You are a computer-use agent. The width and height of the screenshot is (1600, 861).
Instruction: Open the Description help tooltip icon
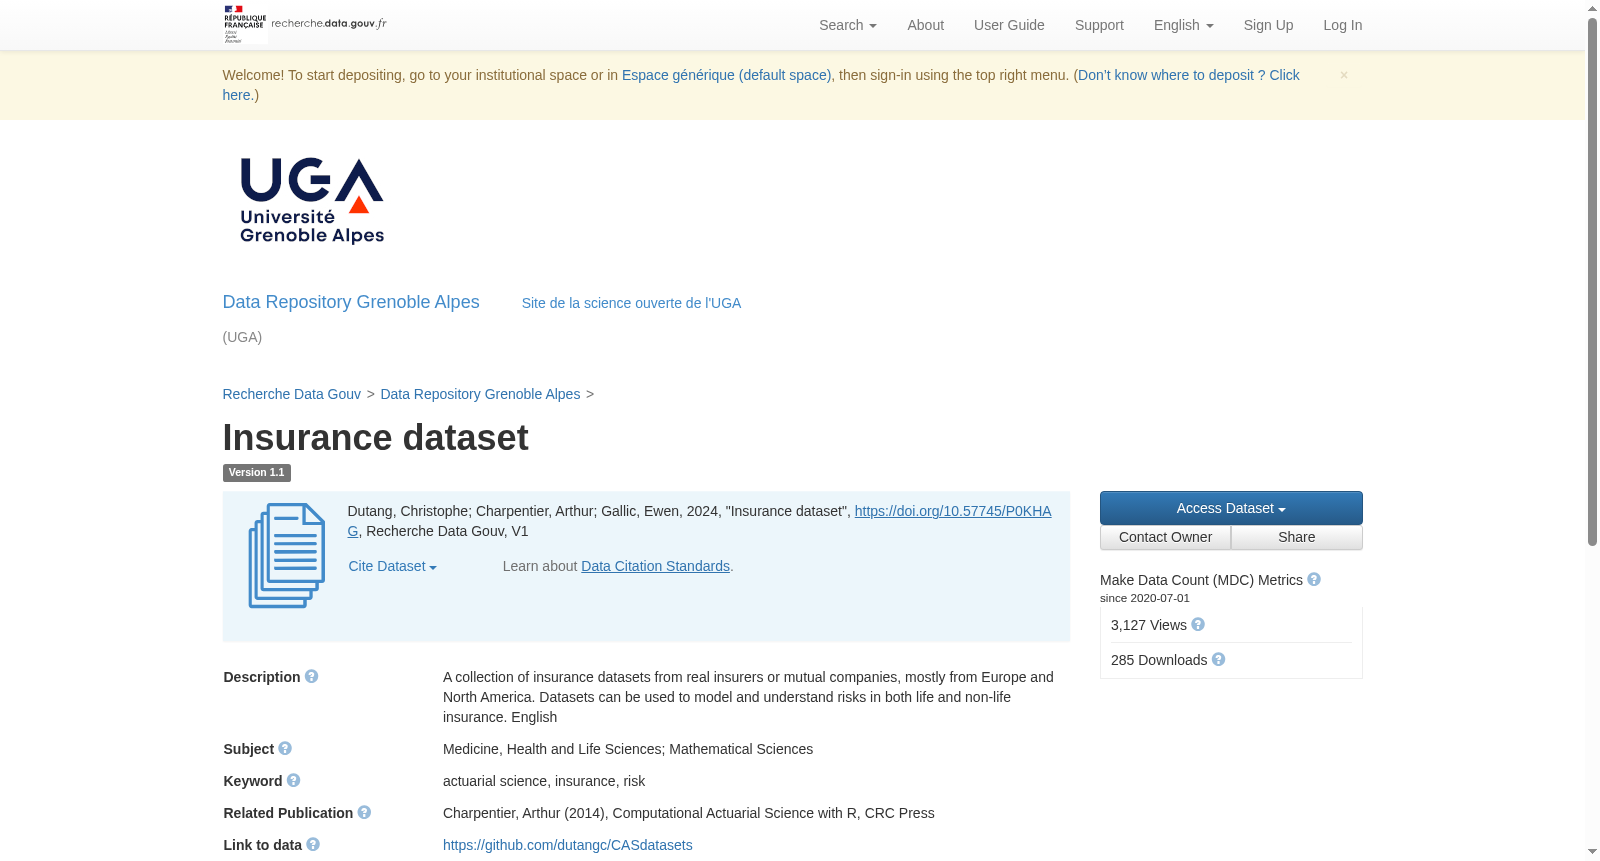(x=312, y=677)
